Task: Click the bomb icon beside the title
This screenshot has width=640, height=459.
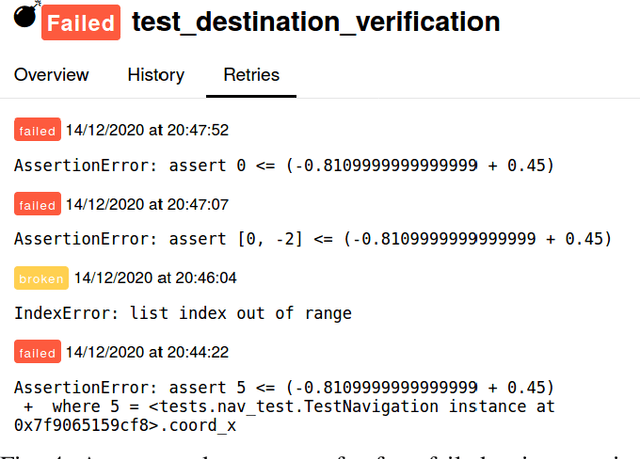Action: pyautogui.click(x=23, y=16)
